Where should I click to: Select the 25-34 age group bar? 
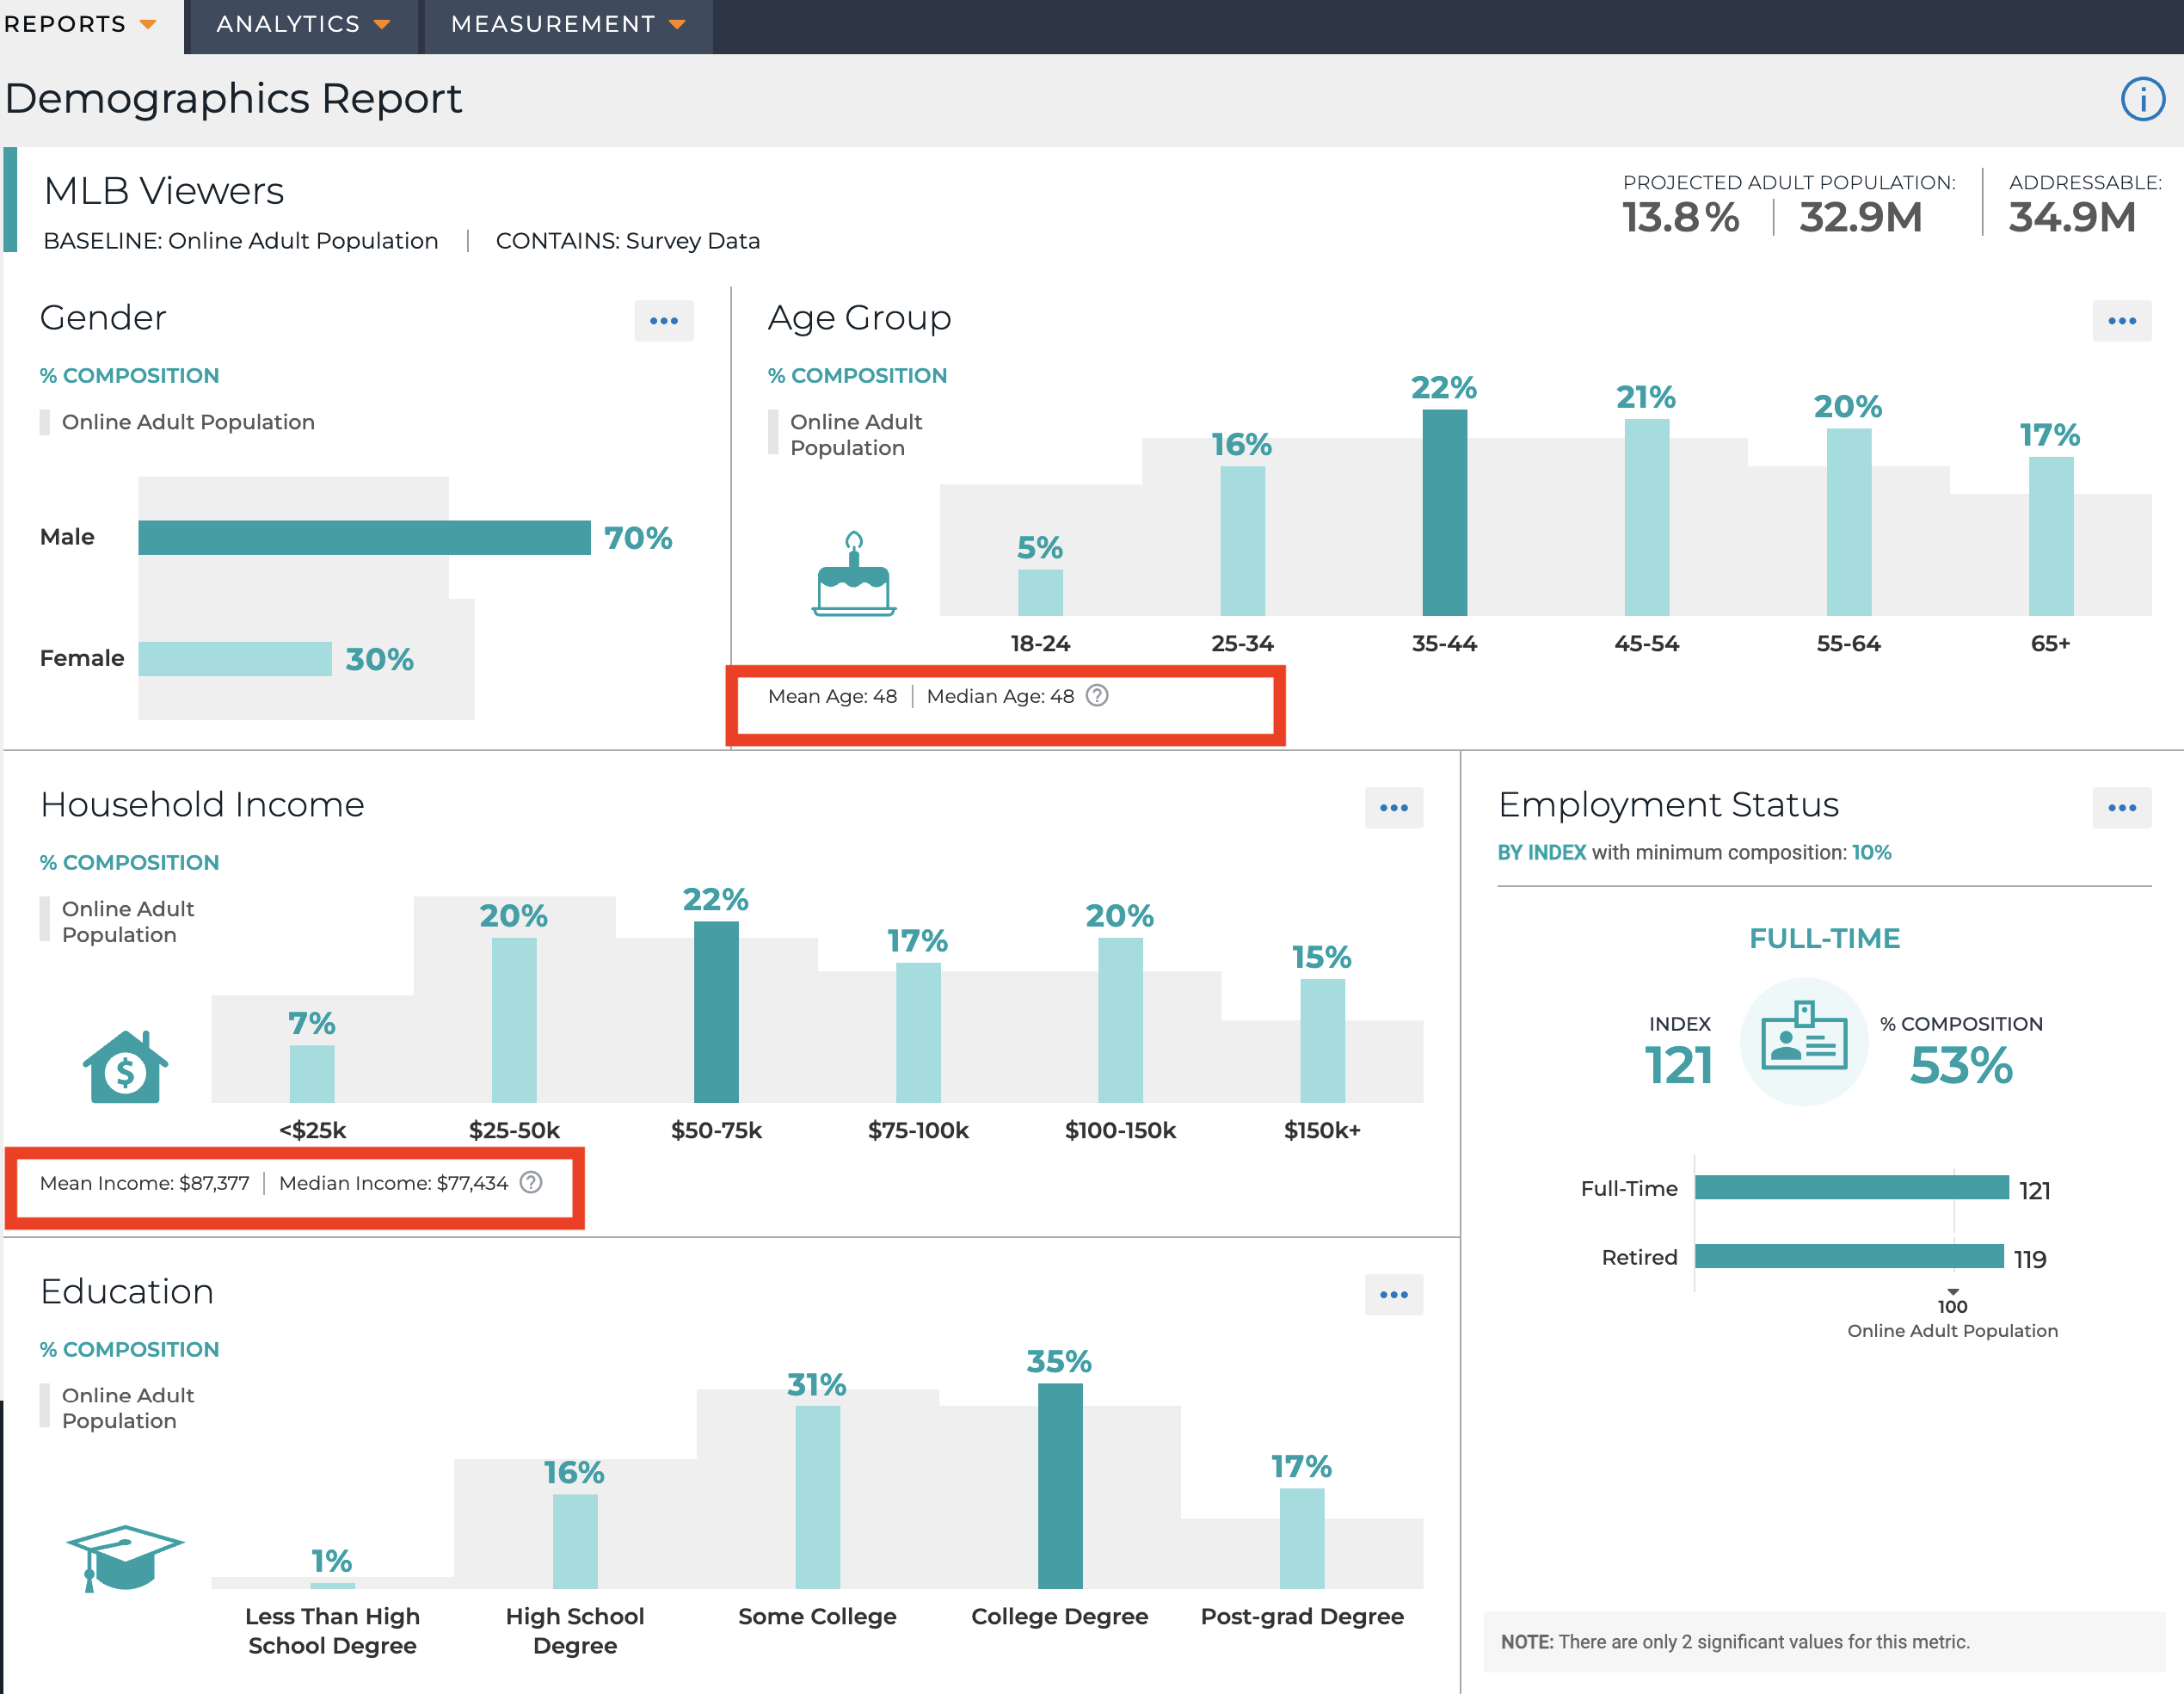[x=1242, y=541]
